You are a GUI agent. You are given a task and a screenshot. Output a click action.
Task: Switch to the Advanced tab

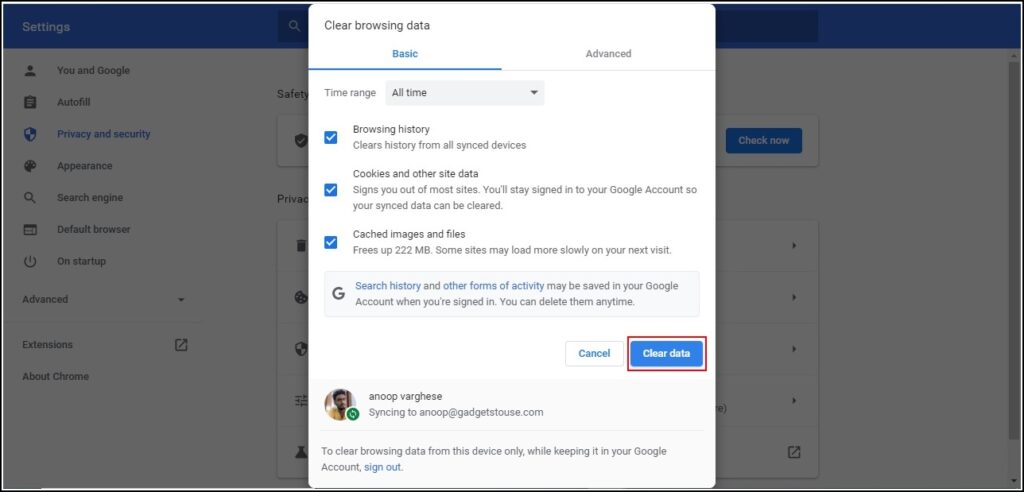pos(608,54)
